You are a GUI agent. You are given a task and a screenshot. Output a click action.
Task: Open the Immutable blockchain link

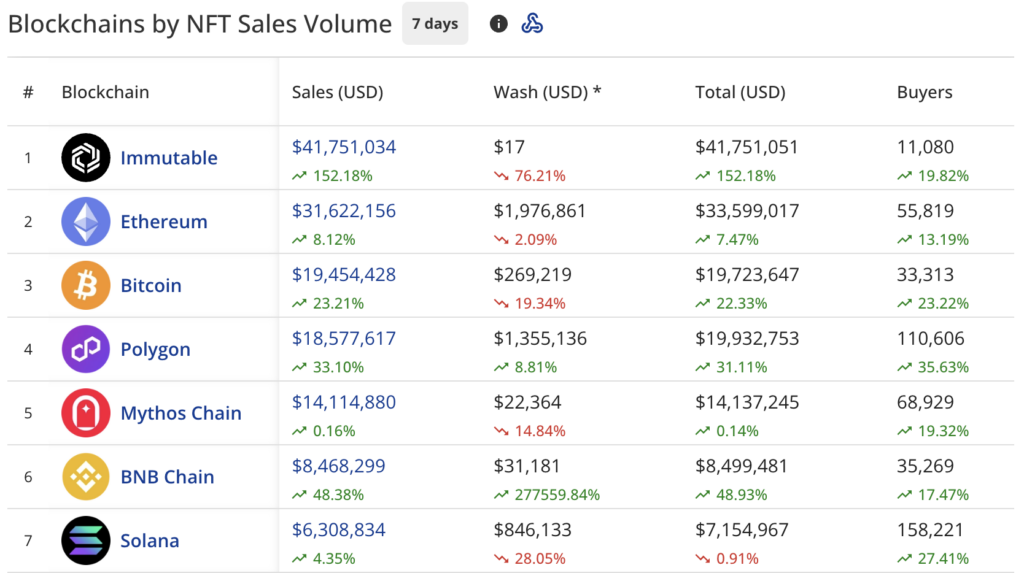[x=169, y=158]
